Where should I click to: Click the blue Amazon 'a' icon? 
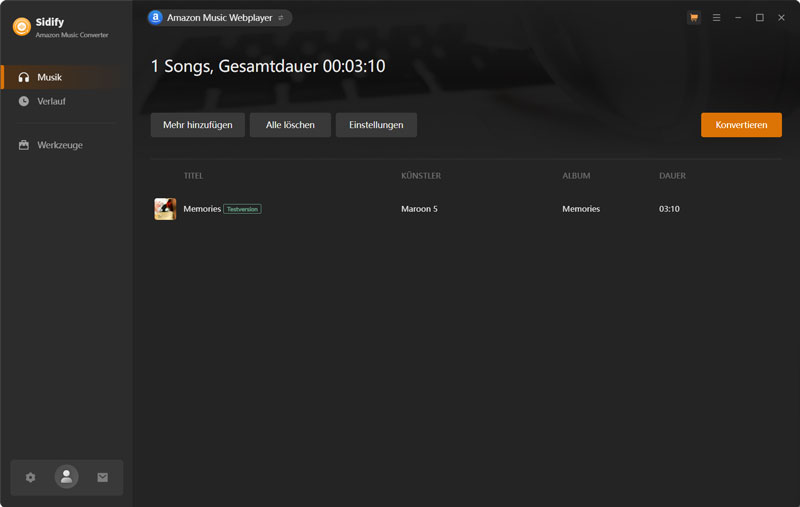point(155,17)
